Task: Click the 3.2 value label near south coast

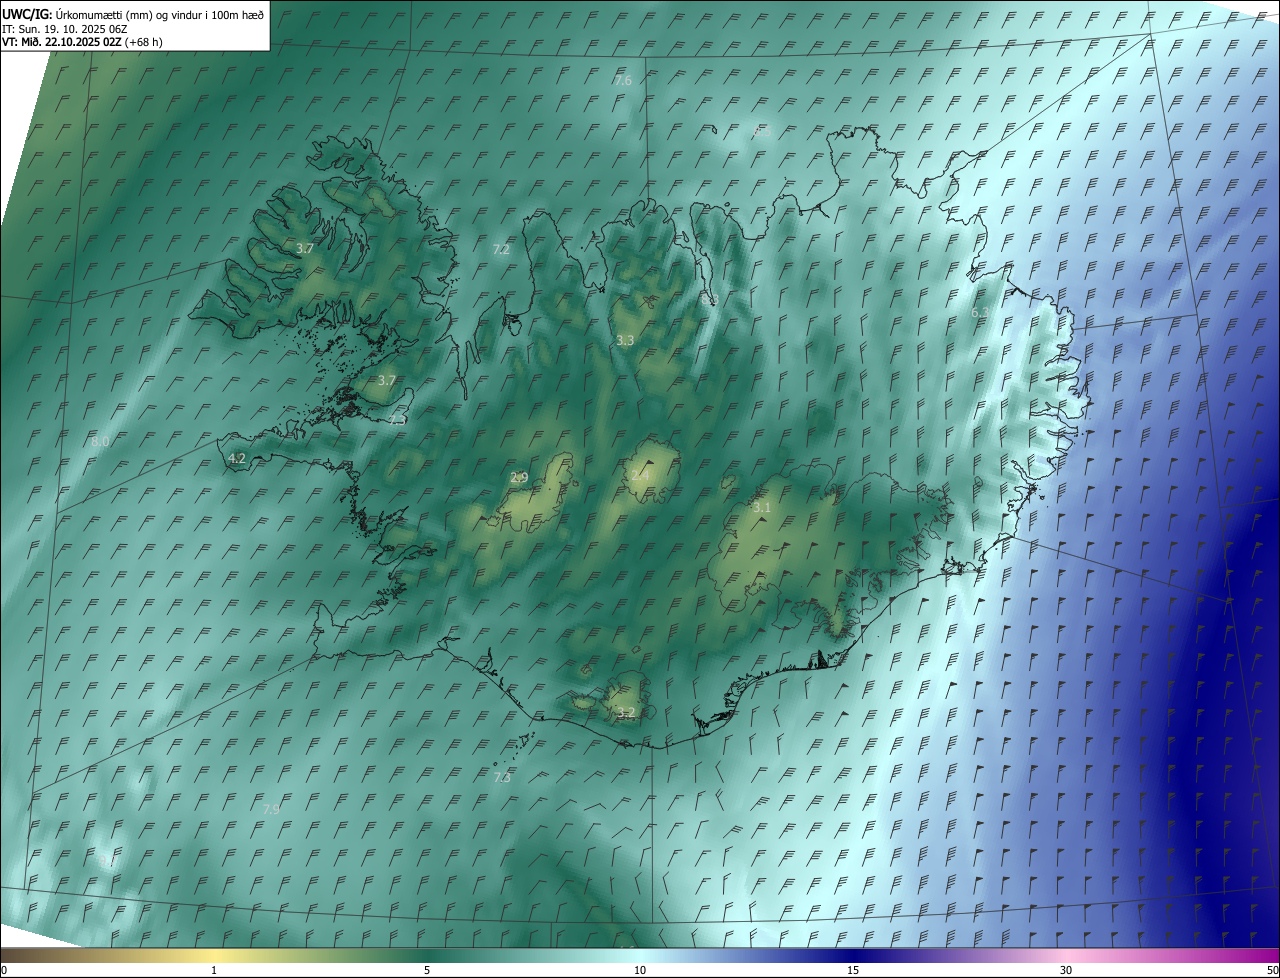Action: 626,712
